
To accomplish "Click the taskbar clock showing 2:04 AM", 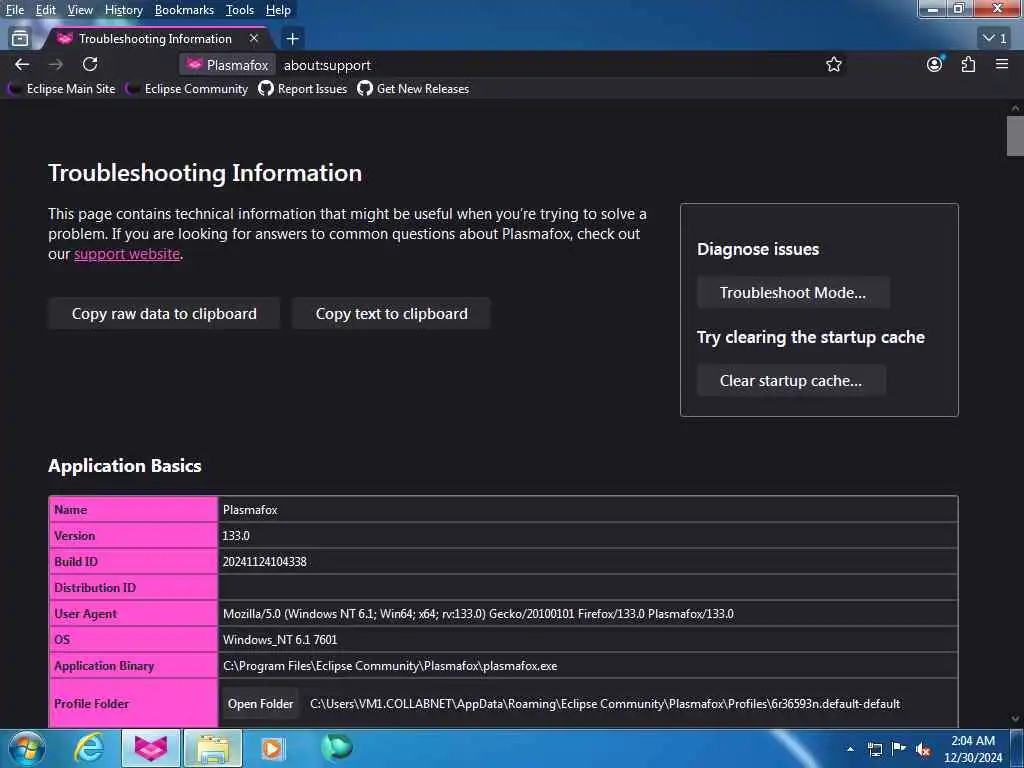I will click(x=973, y=749).
